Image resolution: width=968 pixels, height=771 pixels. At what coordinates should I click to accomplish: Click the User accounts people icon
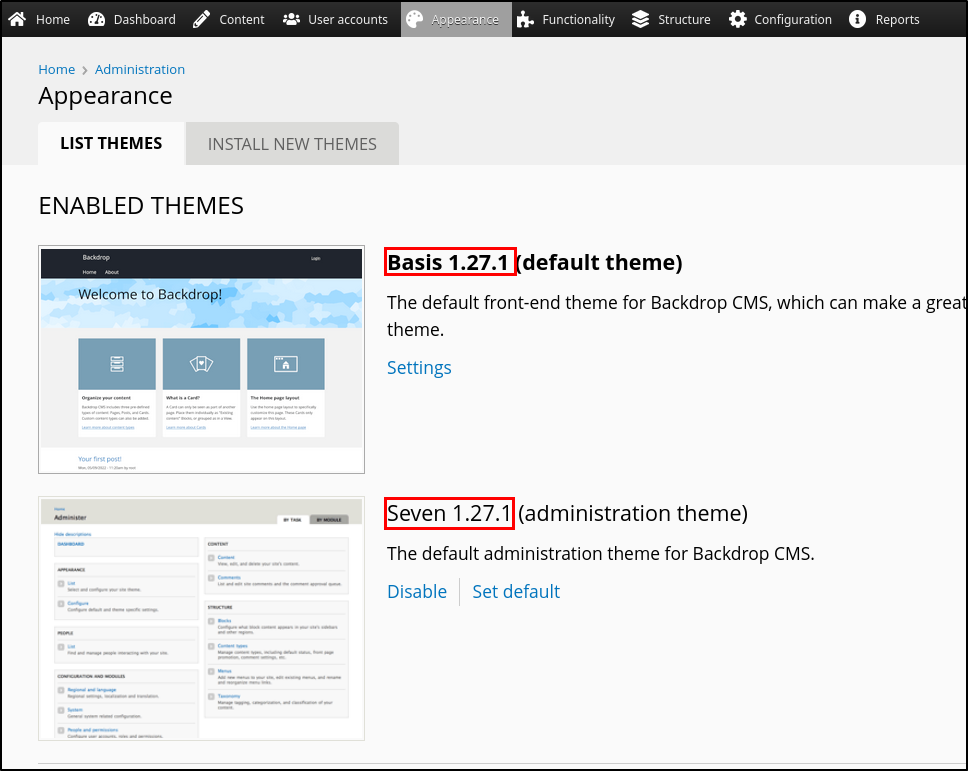pyautogui.click(x=291, y=19)
